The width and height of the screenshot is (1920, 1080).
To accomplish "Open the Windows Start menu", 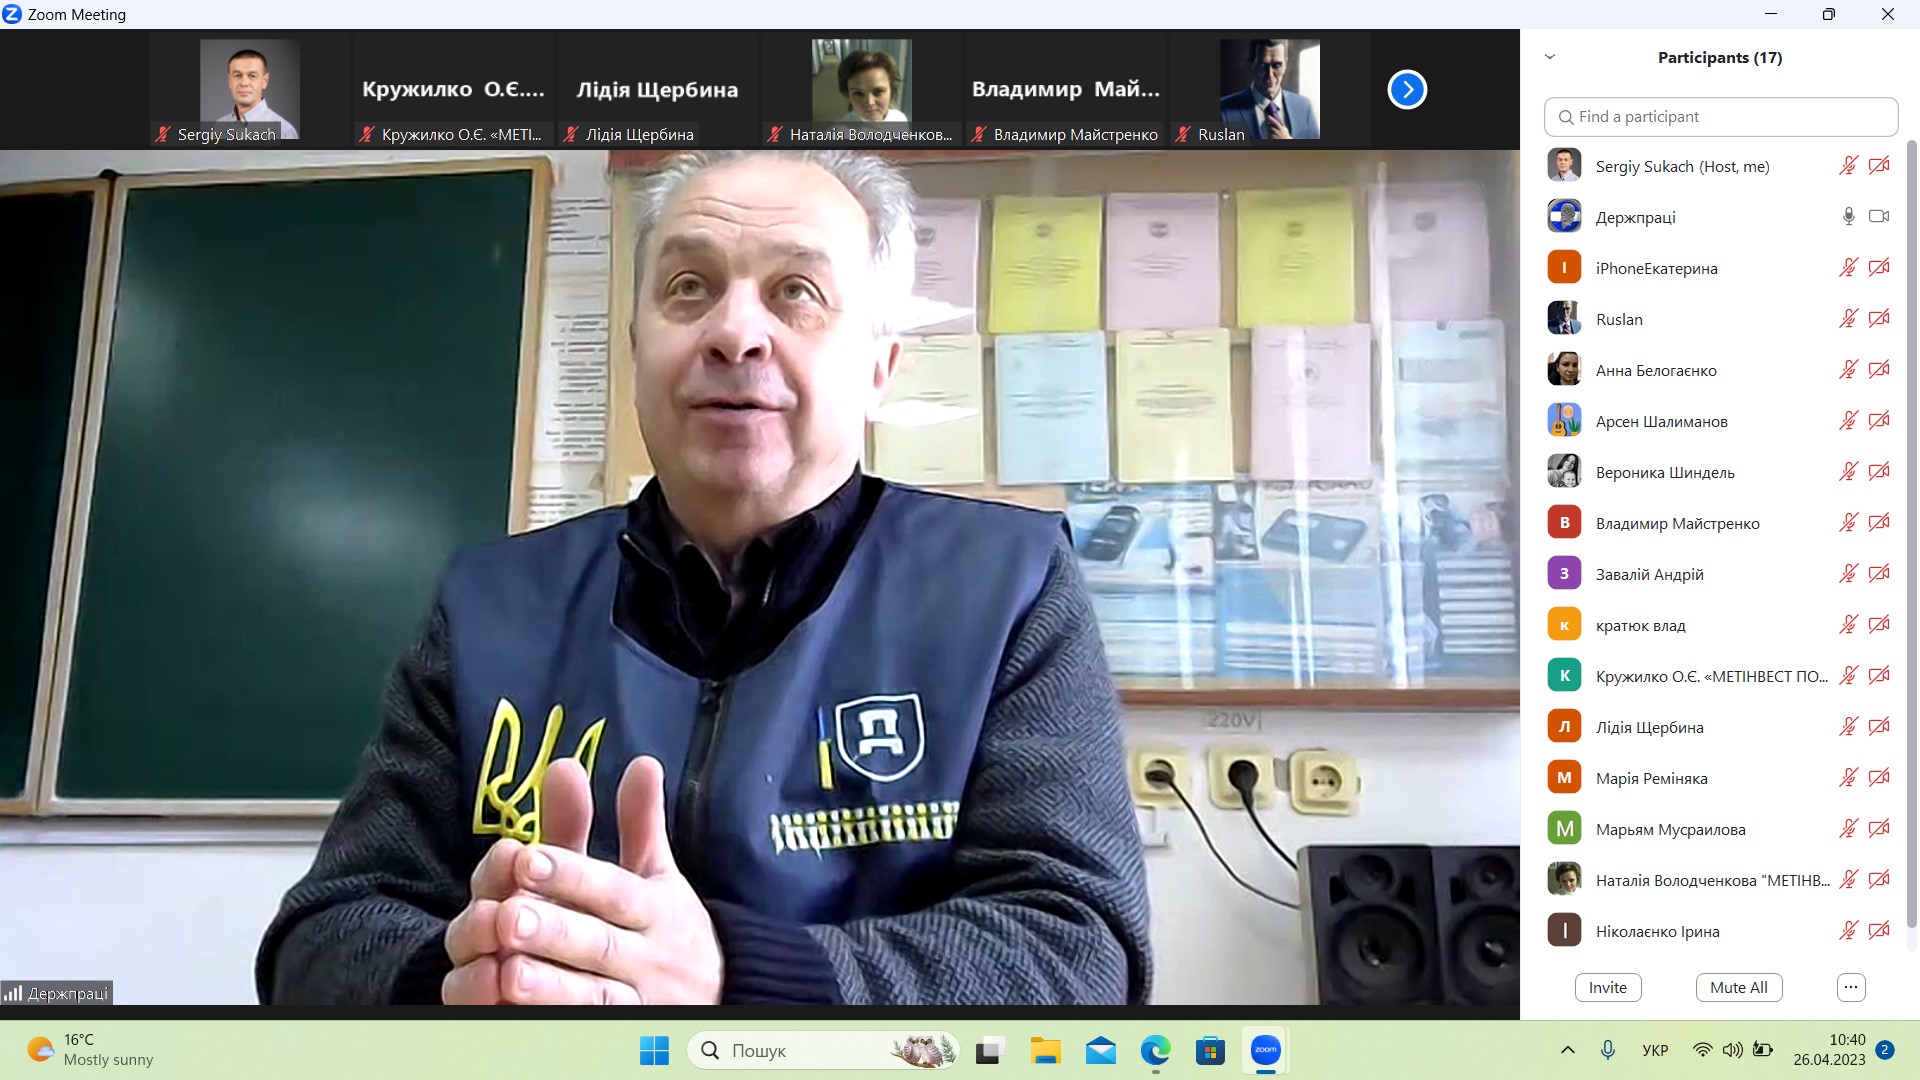I will click(x=655, y=1050).
